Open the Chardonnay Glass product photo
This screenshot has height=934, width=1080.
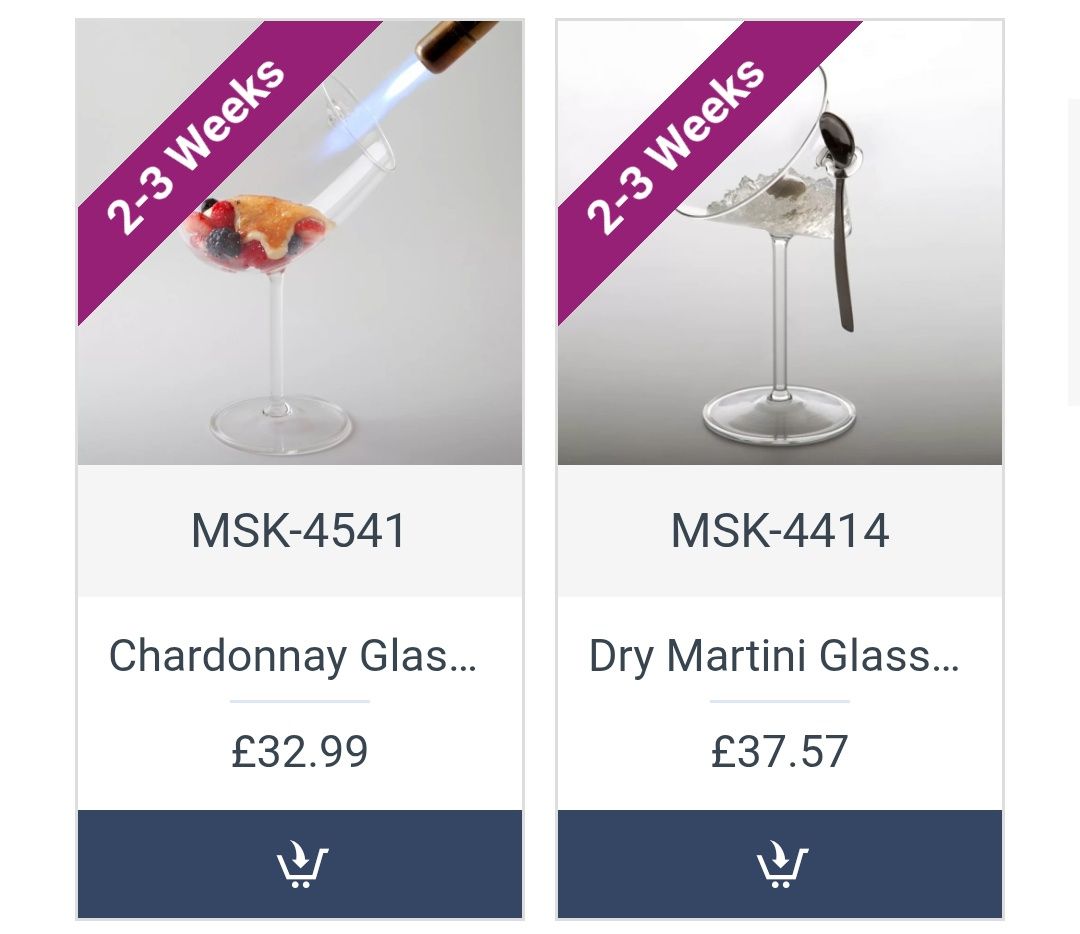tap(300, 242)
